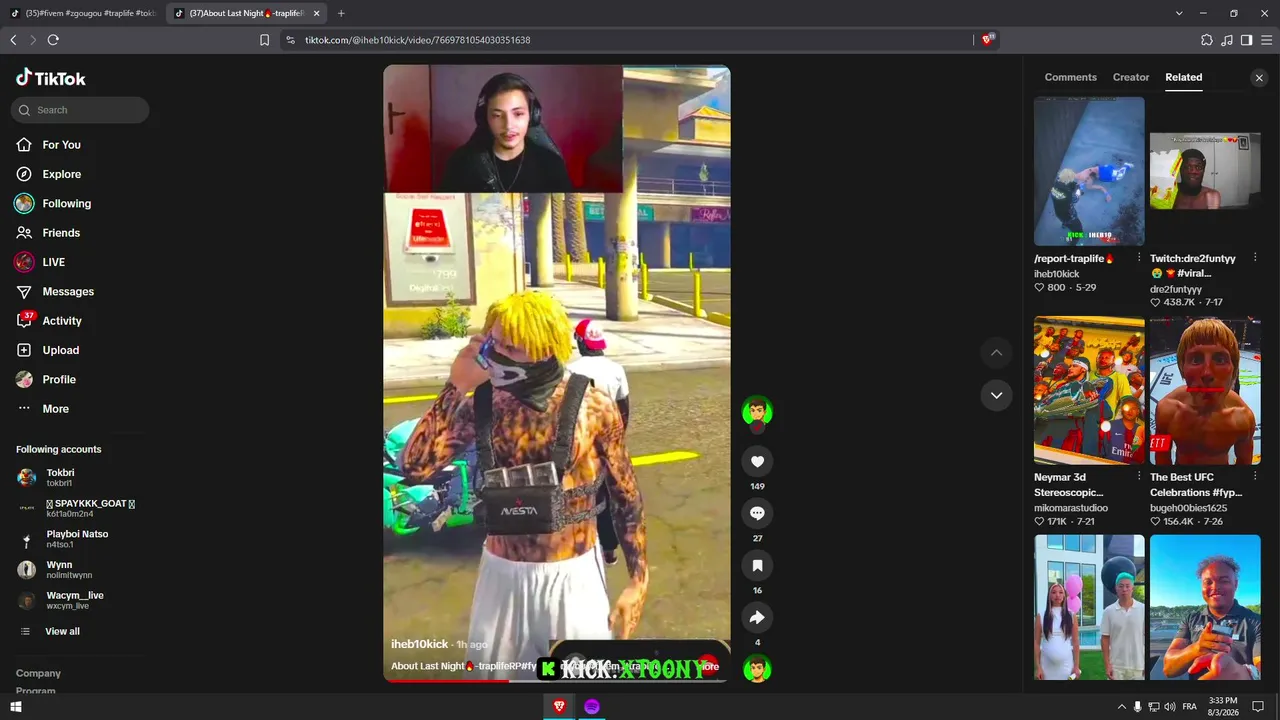Toggle the browser sidebar panel

pyautogui.click(x=1246, y=40)
